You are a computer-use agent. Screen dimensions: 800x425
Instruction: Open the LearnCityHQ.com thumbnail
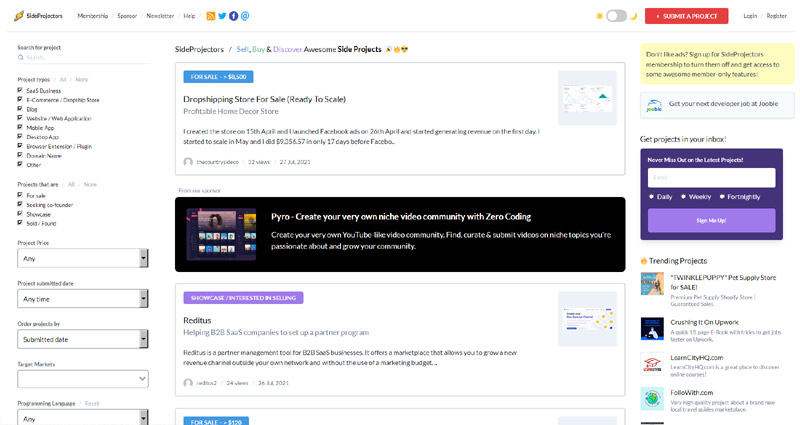tap(652, 364)
